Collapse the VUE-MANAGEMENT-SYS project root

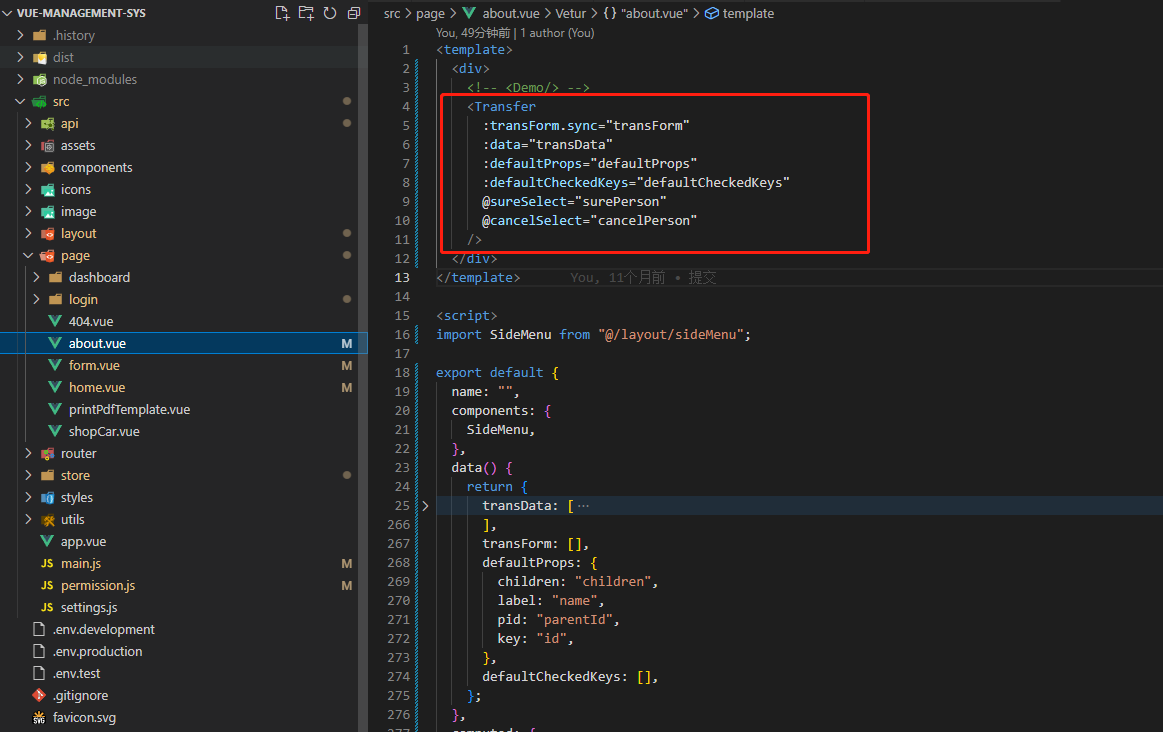[x=7, y=13]
